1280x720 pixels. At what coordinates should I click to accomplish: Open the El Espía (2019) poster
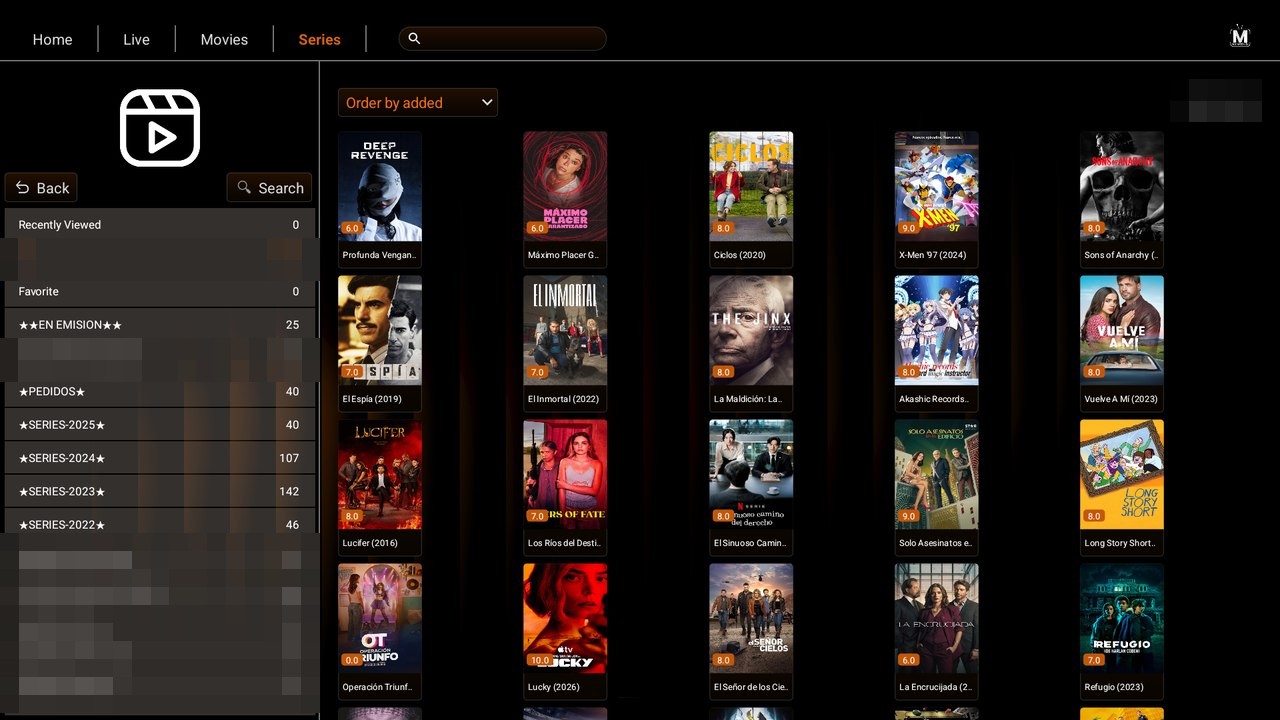[380, 330]
